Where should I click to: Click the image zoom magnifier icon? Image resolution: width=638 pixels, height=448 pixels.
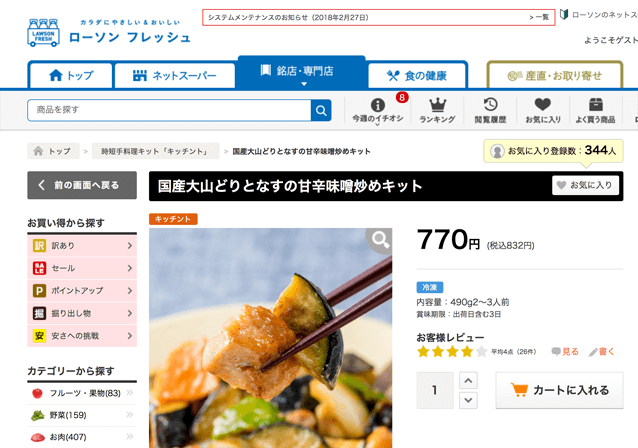click(x=380, y=240)
